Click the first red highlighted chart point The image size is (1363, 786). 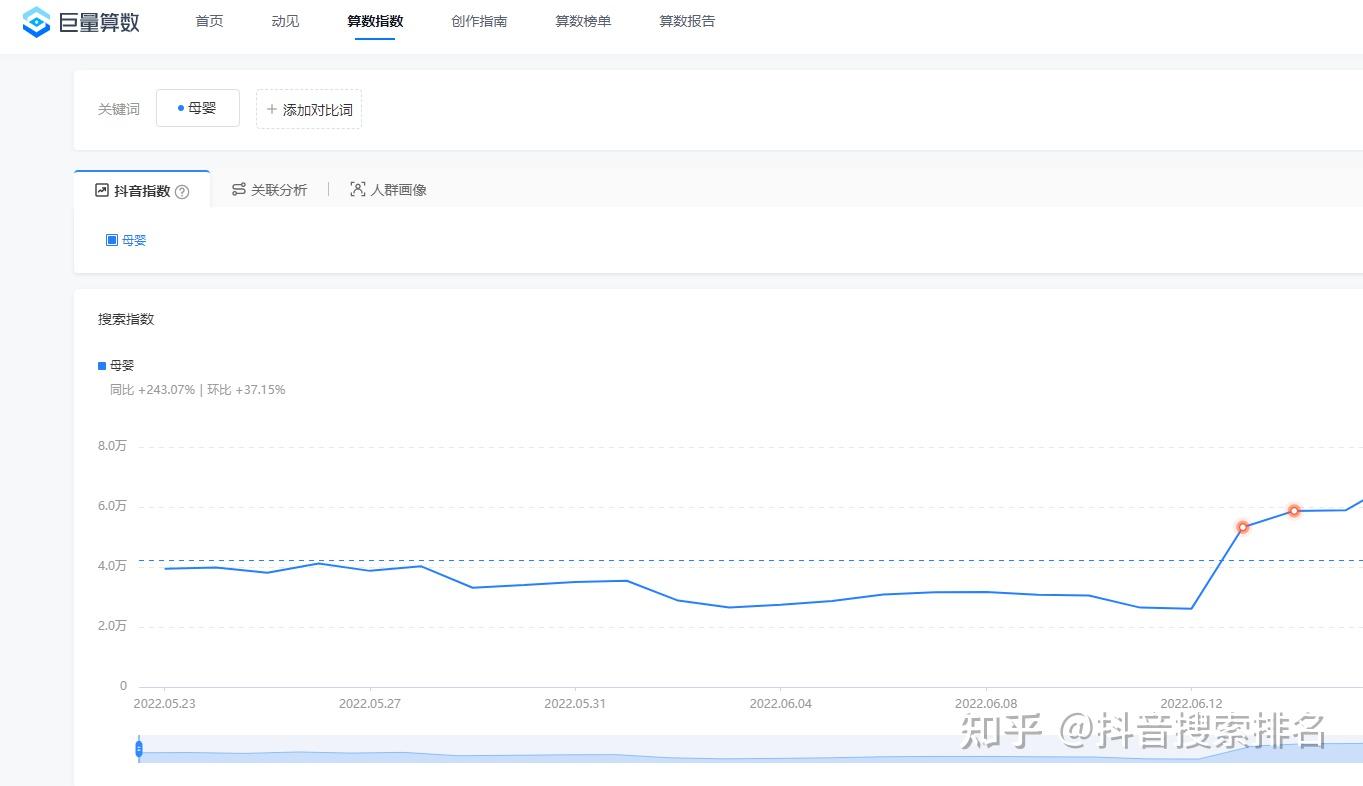(x=1243, y=527)
